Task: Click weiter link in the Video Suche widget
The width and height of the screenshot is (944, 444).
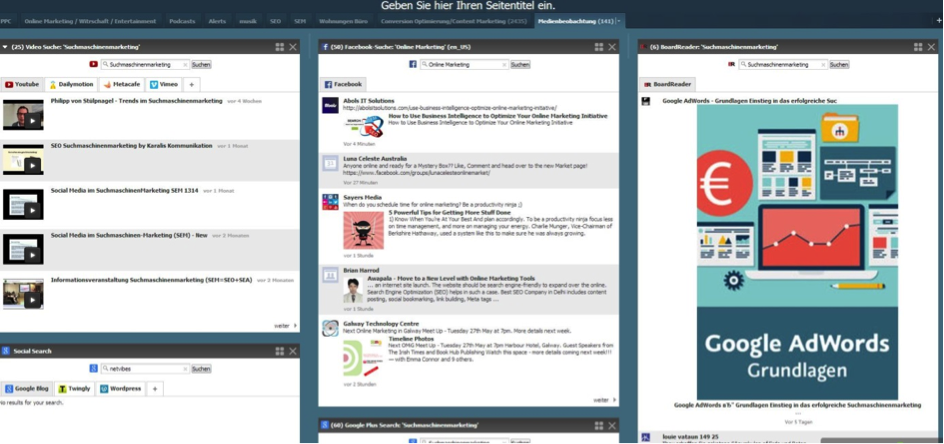Action: (285, 326)
